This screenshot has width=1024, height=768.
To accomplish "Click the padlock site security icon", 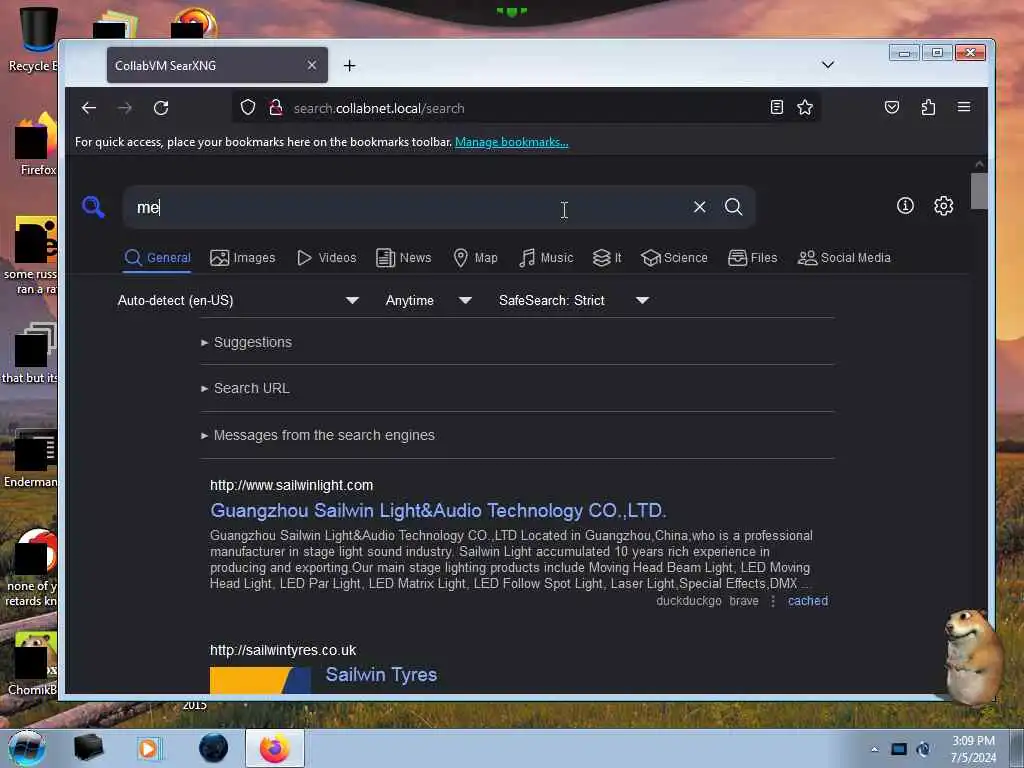I will [276, 107].
